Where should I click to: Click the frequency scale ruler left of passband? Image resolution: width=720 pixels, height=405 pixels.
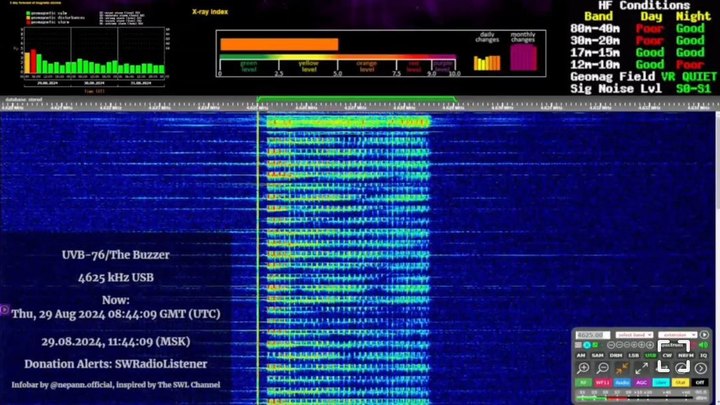[129, 106]
